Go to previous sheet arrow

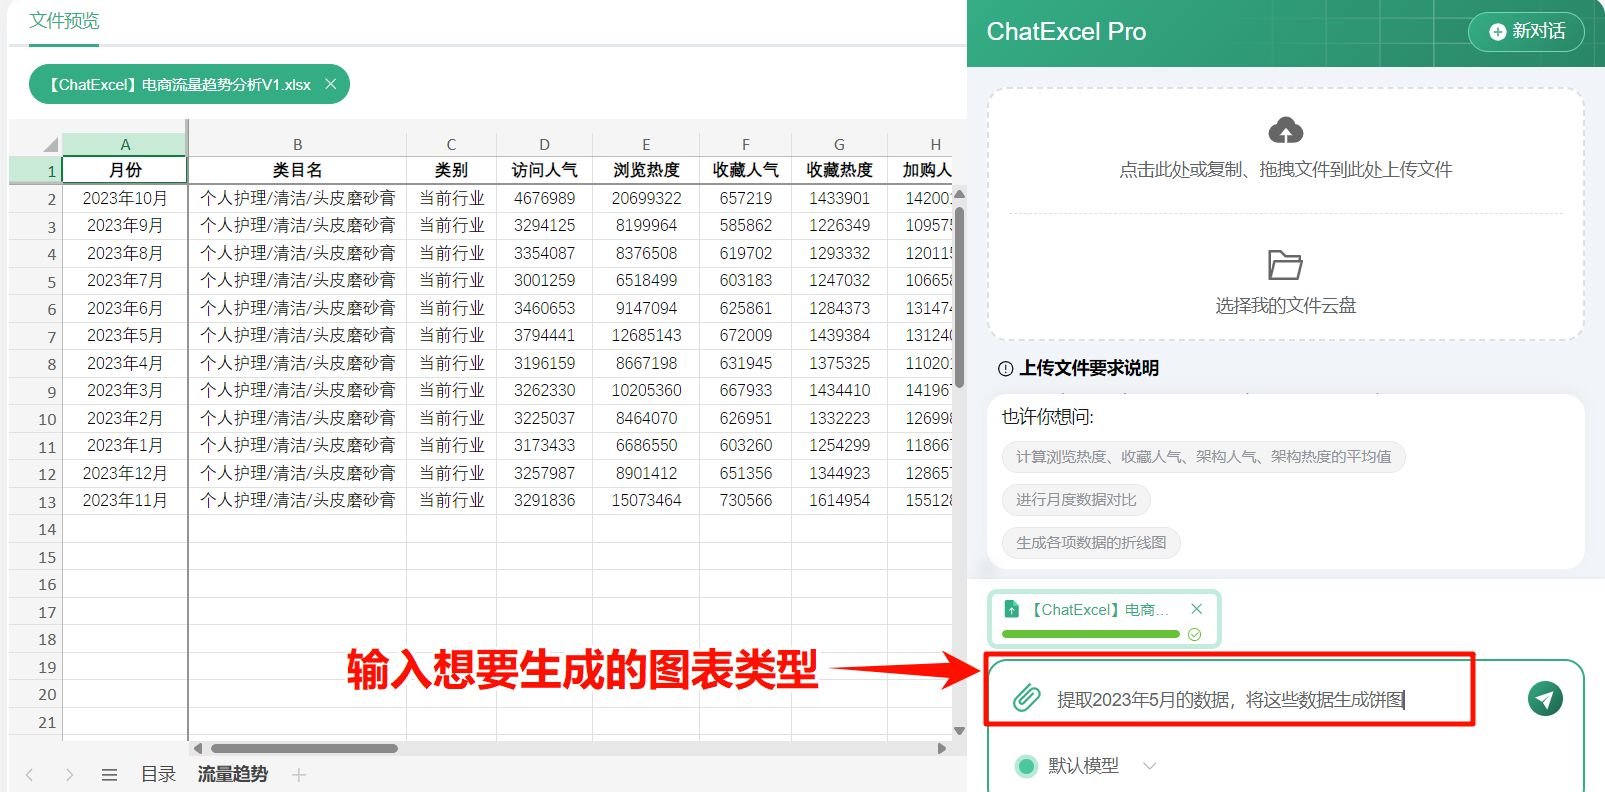[30, 775]
